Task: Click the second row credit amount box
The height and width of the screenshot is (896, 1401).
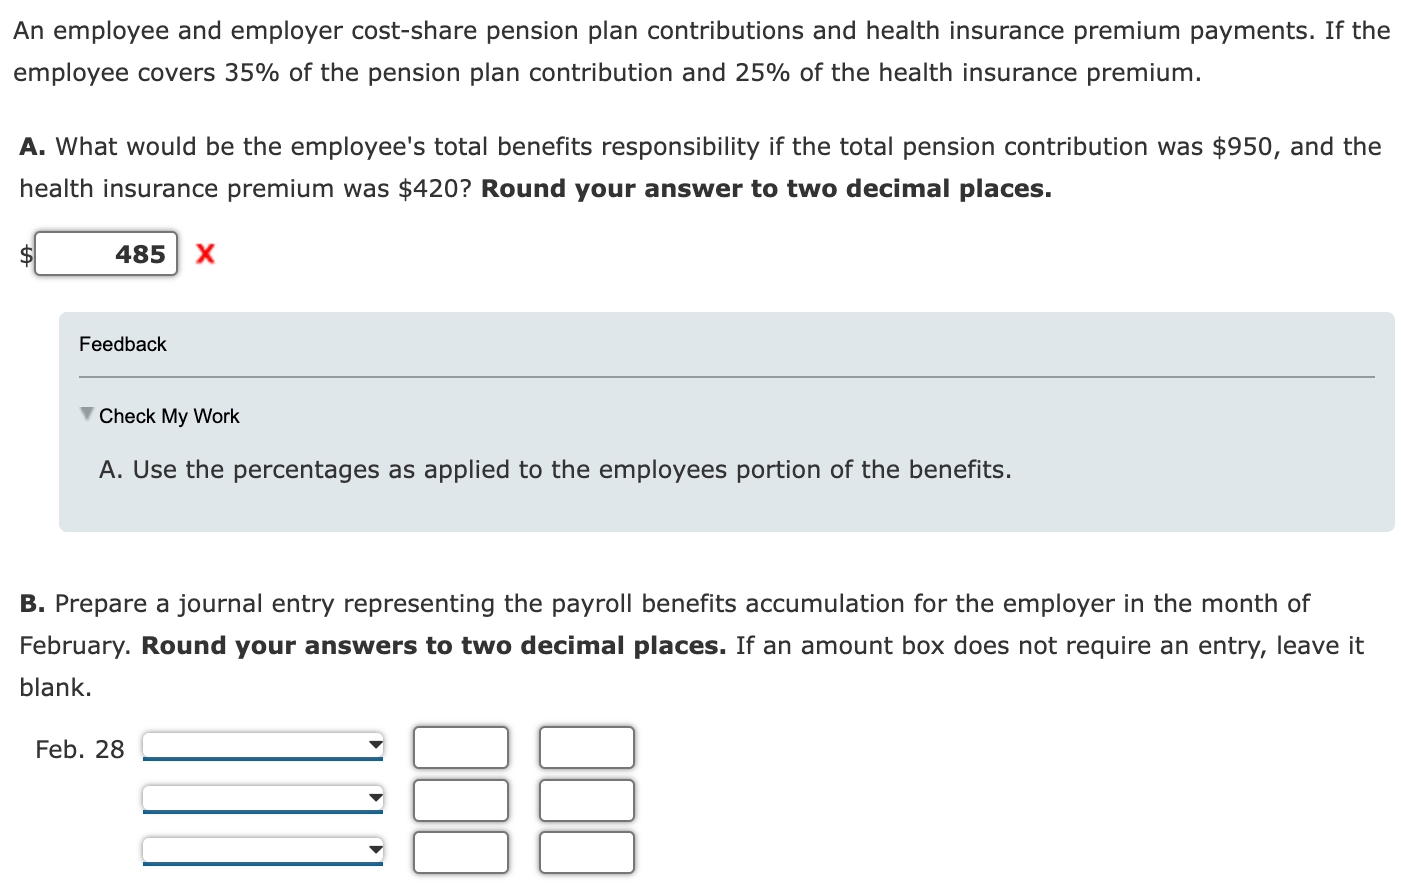Action: 586,800
